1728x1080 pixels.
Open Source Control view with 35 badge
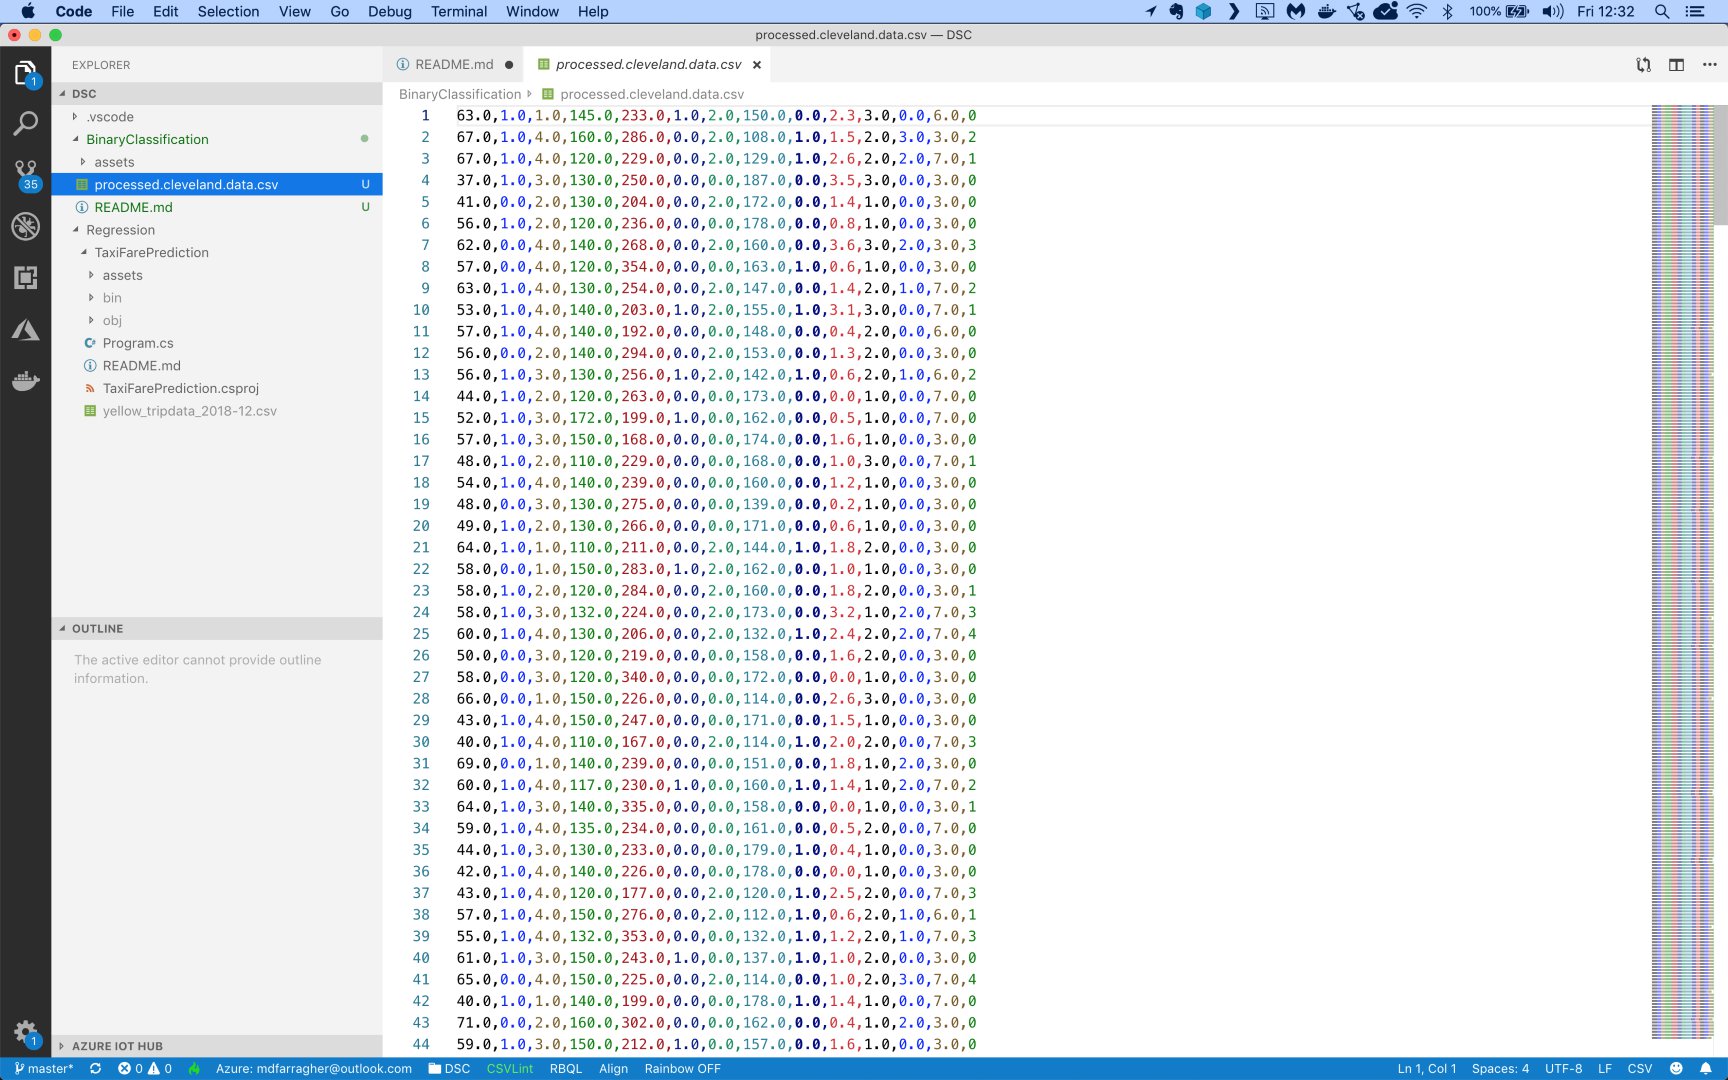coord(25,174)
